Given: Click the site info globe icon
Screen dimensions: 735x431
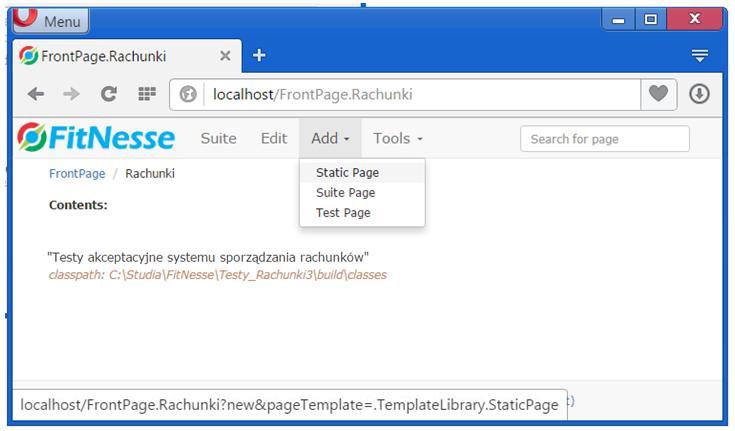Looking at the screenshot, I should [188, 94].
